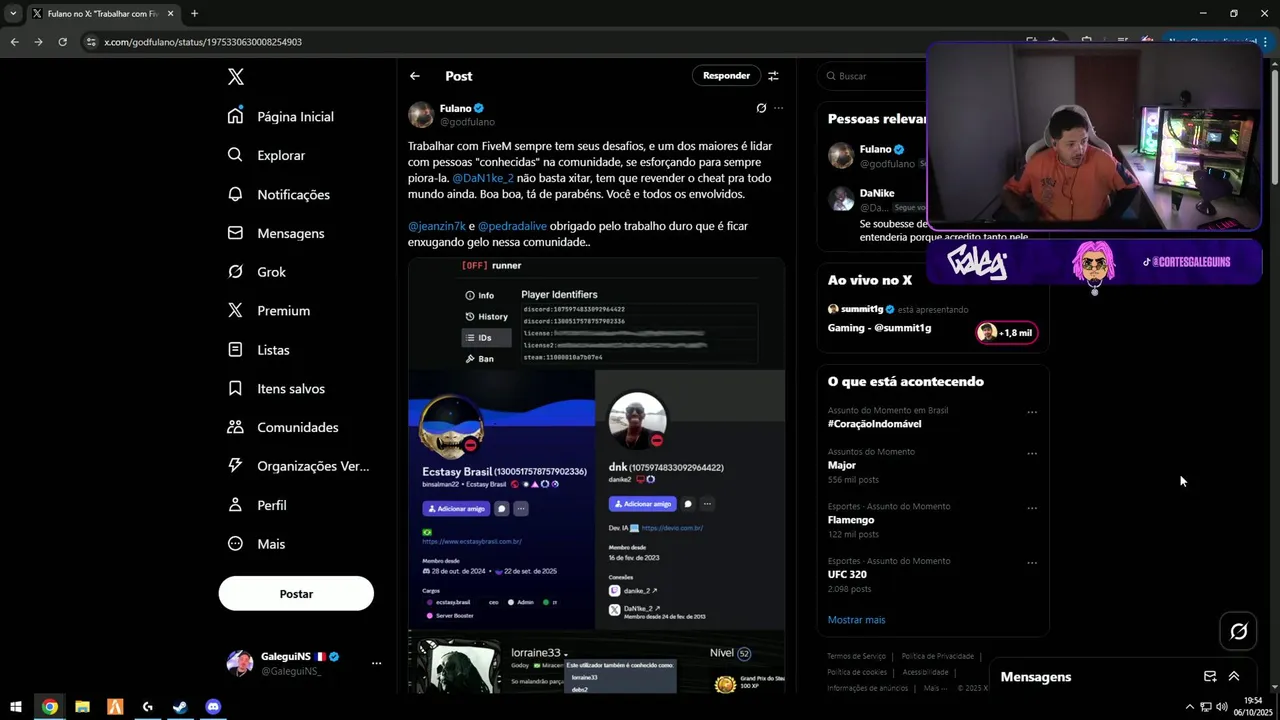The height and width of the screenshot is (720, 1280).
Task: Compose new message icon in Mensagens drawer
Action: click(1210, 677)
